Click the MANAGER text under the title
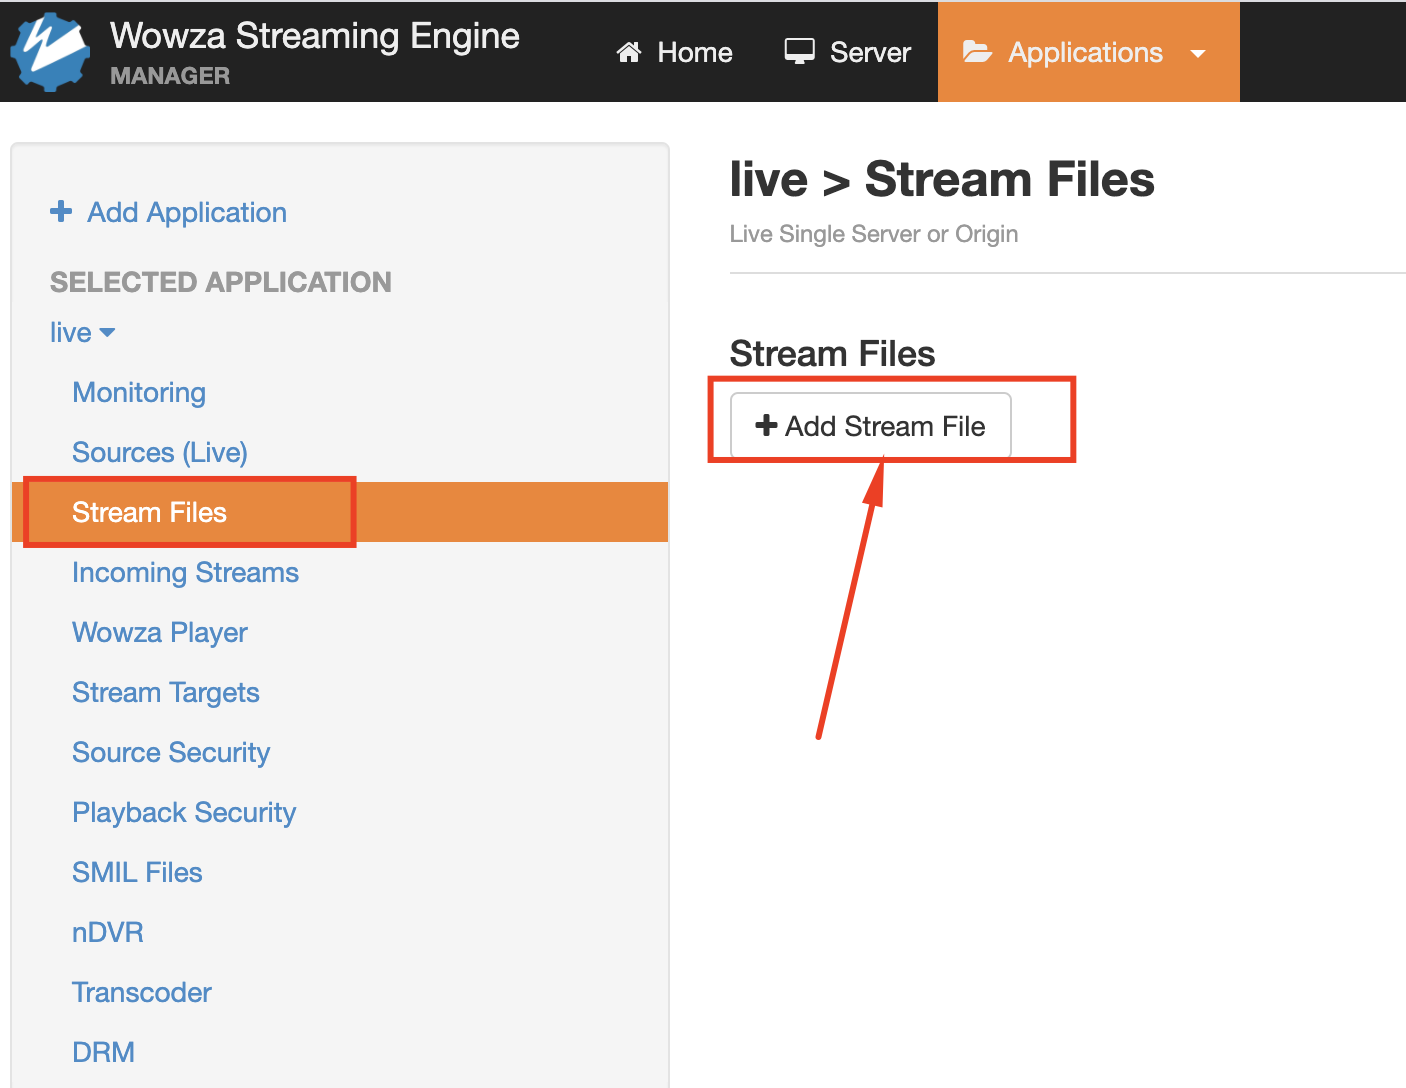 pyautogui.click(x=170, y=76)
